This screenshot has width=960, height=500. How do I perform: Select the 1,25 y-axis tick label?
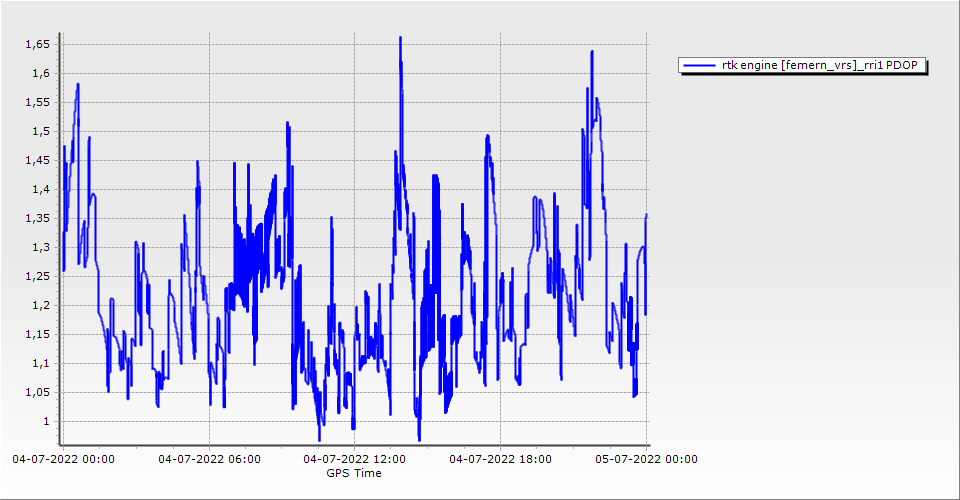(37, 276)
